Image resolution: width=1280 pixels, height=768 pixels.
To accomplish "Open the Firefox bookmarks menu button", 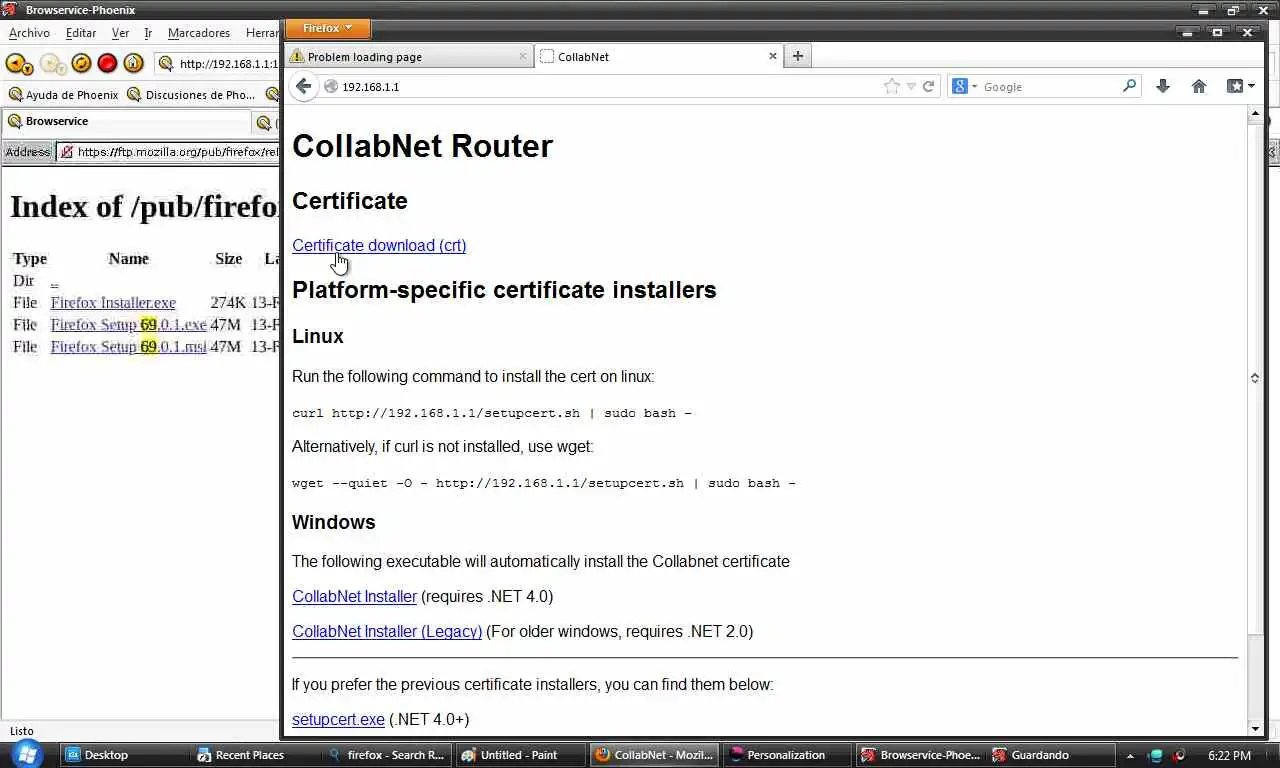I will tap(1240, 87).
